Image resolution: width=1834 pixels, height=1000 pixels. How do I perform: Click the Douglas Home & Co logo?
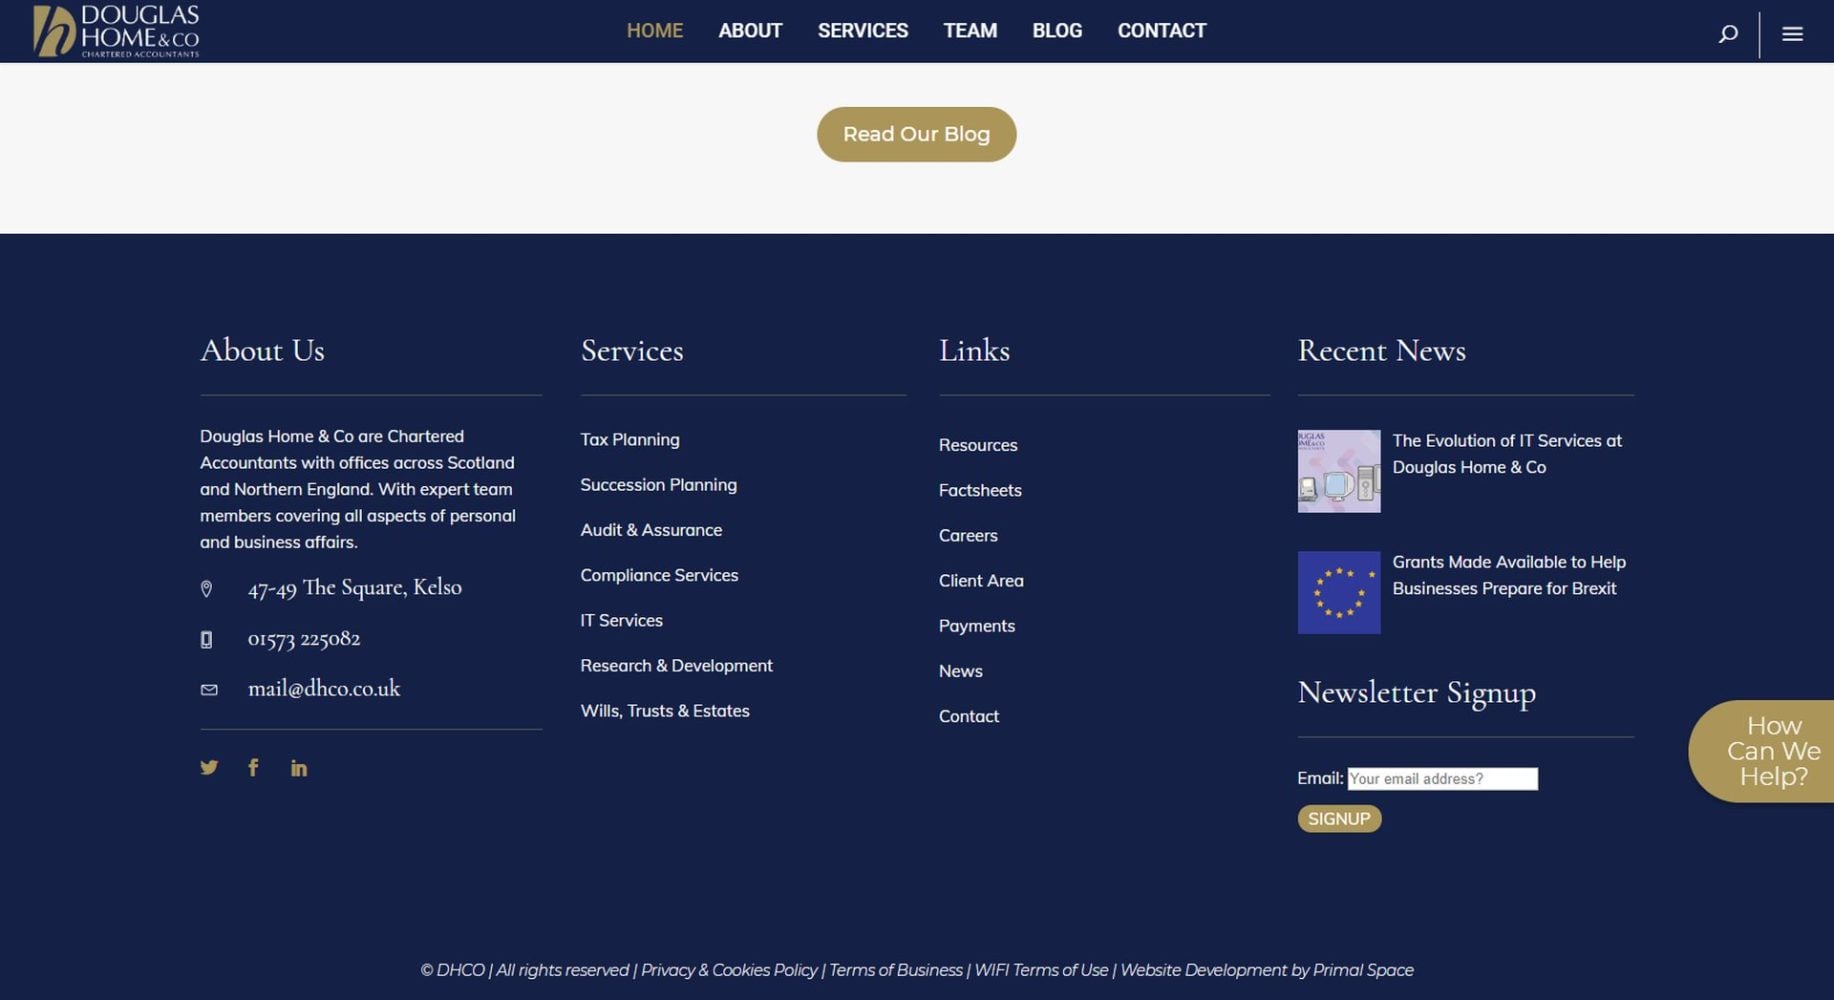click(116, 31)
